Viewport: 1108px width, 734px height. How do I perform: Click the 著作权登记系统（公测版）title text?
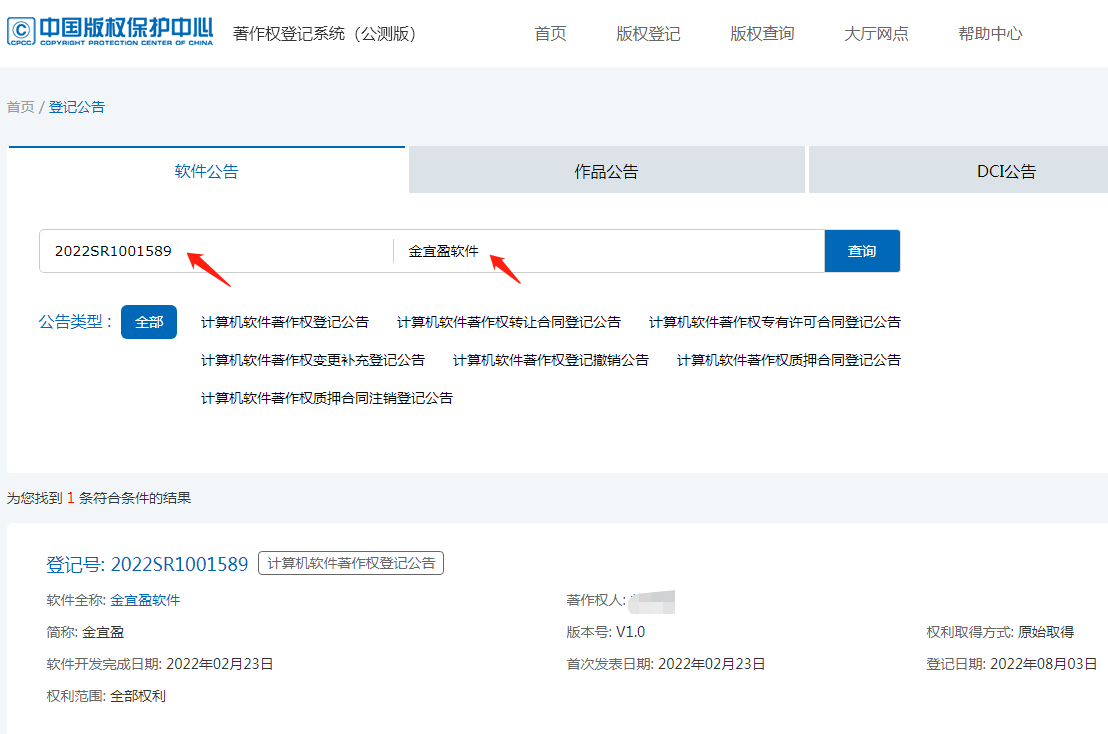(x=324, y=33)
